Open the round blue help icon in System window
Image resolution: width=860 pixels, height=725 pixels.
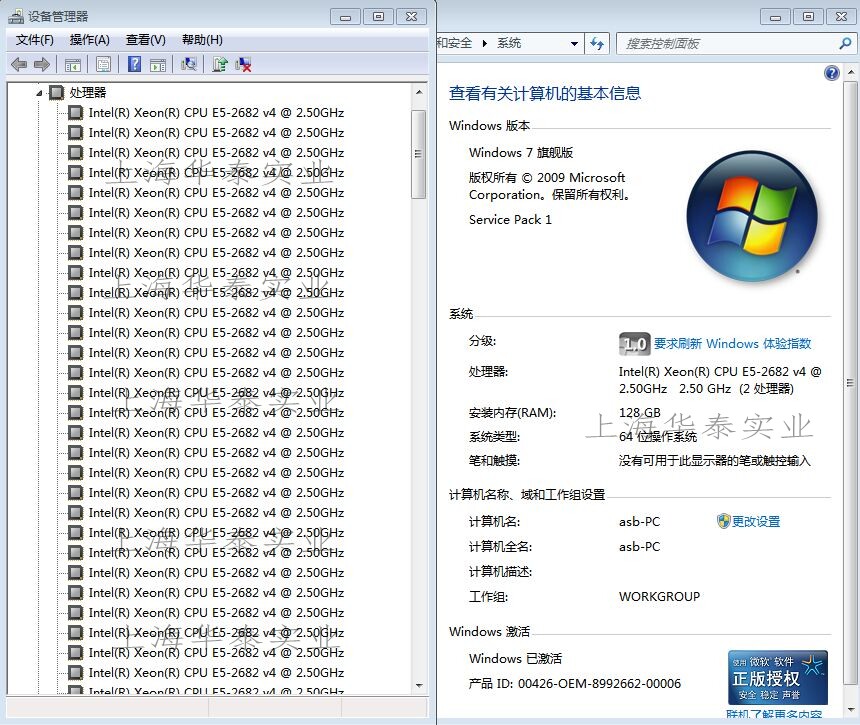point(831,73)
